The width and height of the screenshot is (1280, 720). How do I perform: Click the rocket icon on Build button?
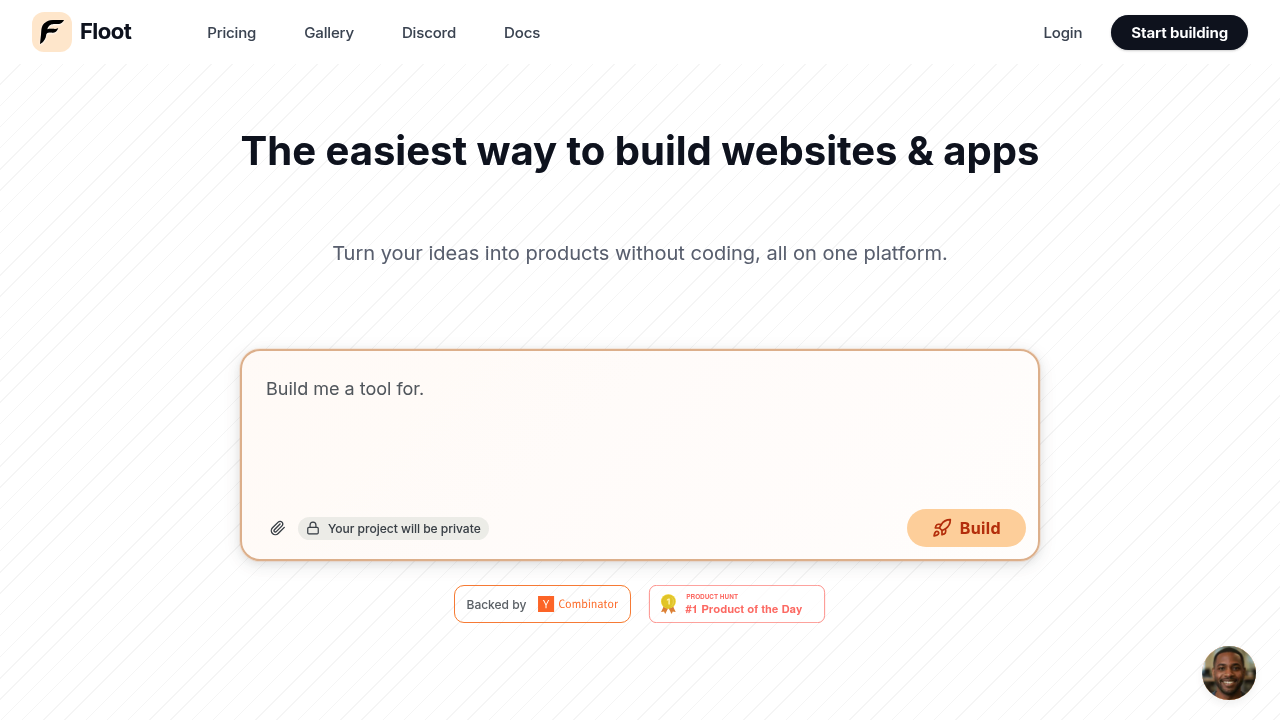pyautogui.click(x=942, y=528)
